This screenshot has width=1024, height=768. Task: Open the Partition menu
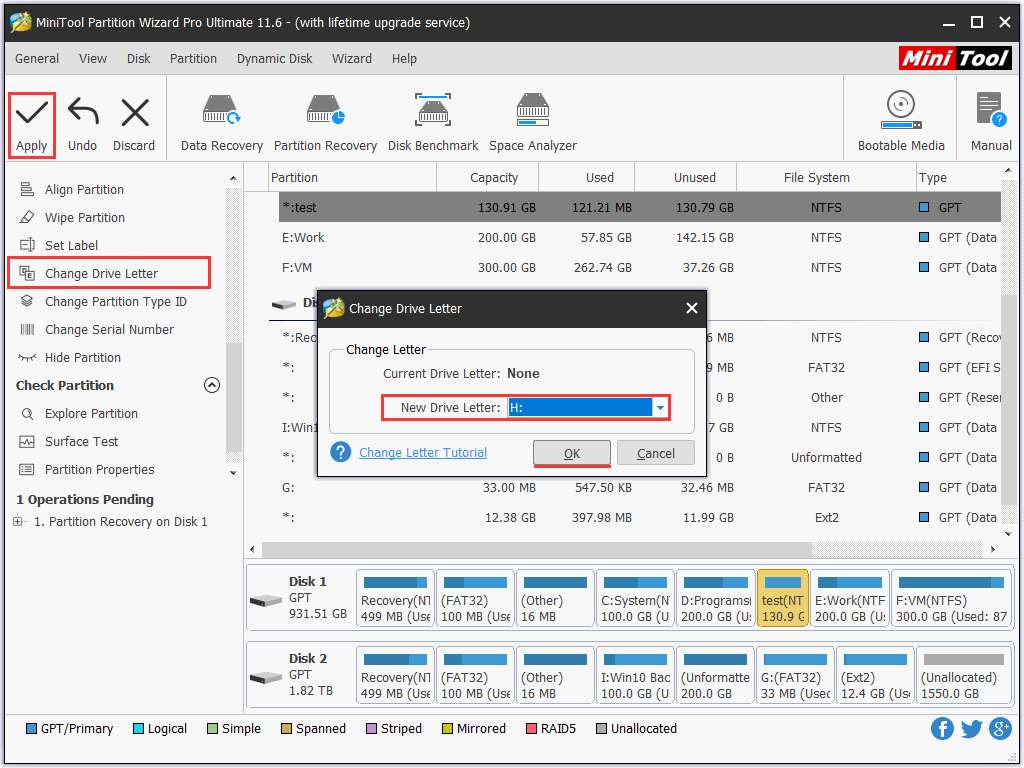coord(193,59)
